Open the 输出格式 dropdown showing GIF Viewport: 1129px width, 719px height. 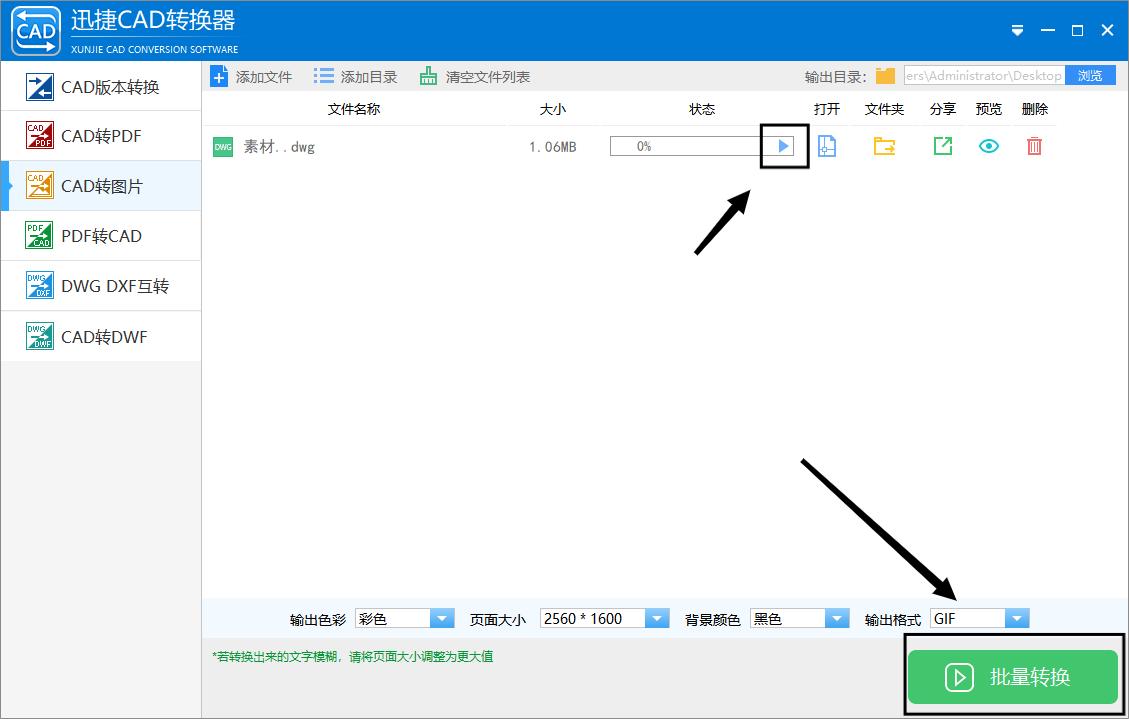point(1017,618)
